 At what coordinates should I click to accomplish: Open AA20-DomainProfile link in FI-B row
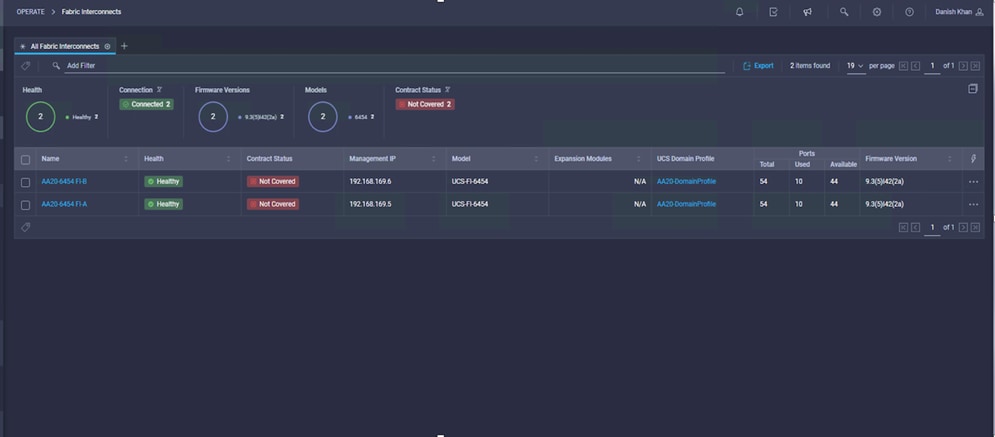click(x=686, y=181)
